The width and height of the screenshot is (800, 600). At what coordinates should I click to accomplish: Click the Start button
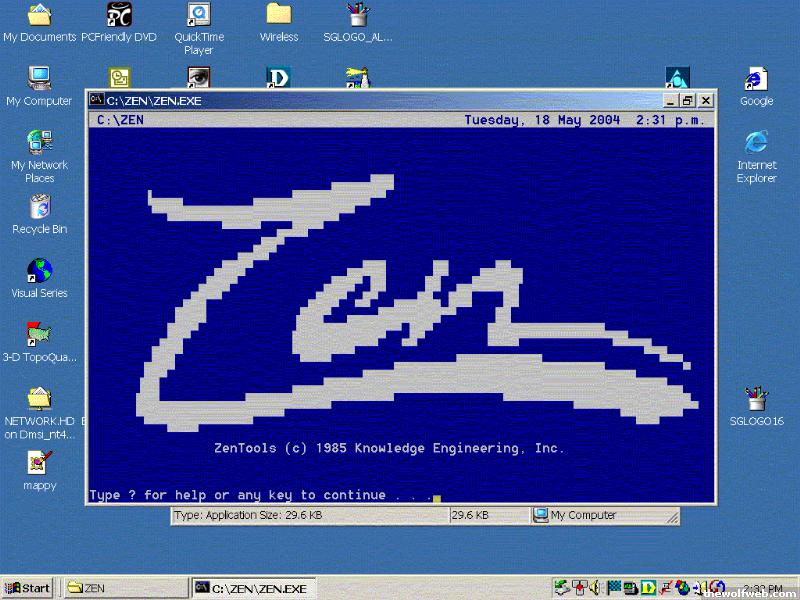pyautogui.click(x=28, y=588)
